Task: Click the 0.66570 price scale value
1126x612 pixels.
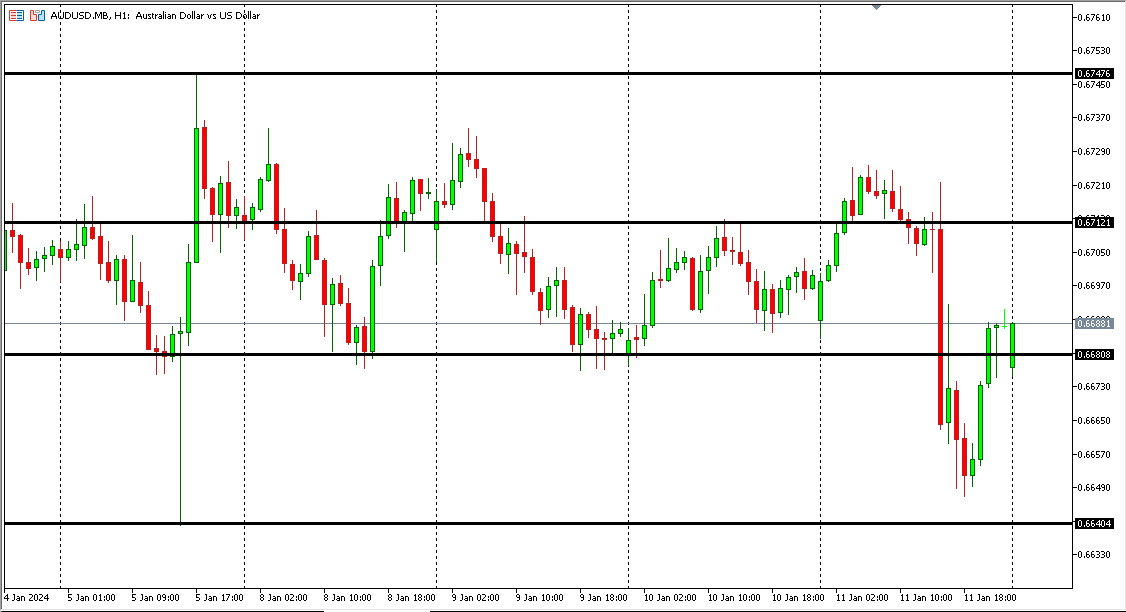Action: point(1094,454)
